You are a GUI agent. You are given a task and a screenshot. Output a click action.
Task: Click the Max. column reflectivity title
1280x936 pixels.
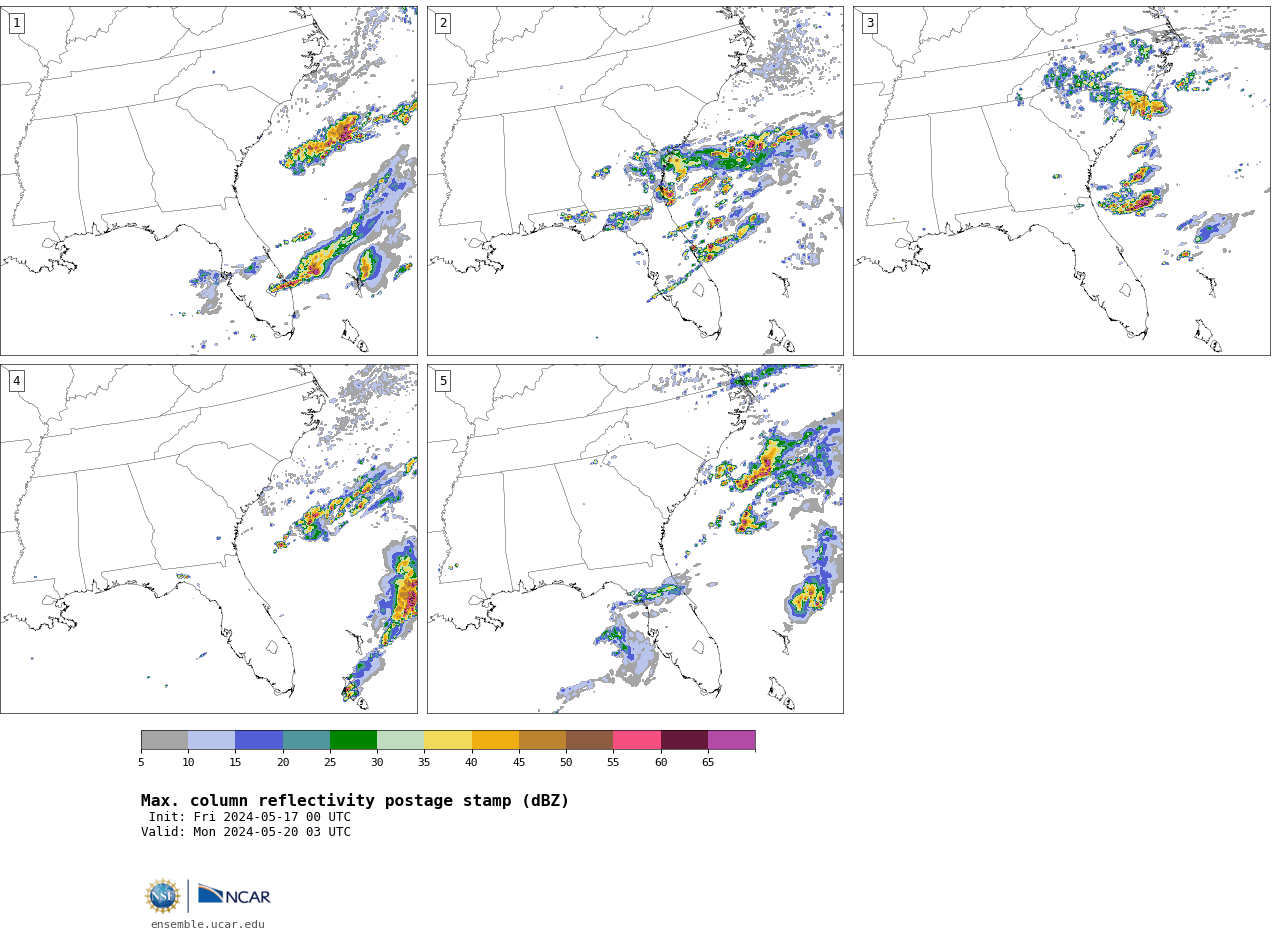coord(355,801)
